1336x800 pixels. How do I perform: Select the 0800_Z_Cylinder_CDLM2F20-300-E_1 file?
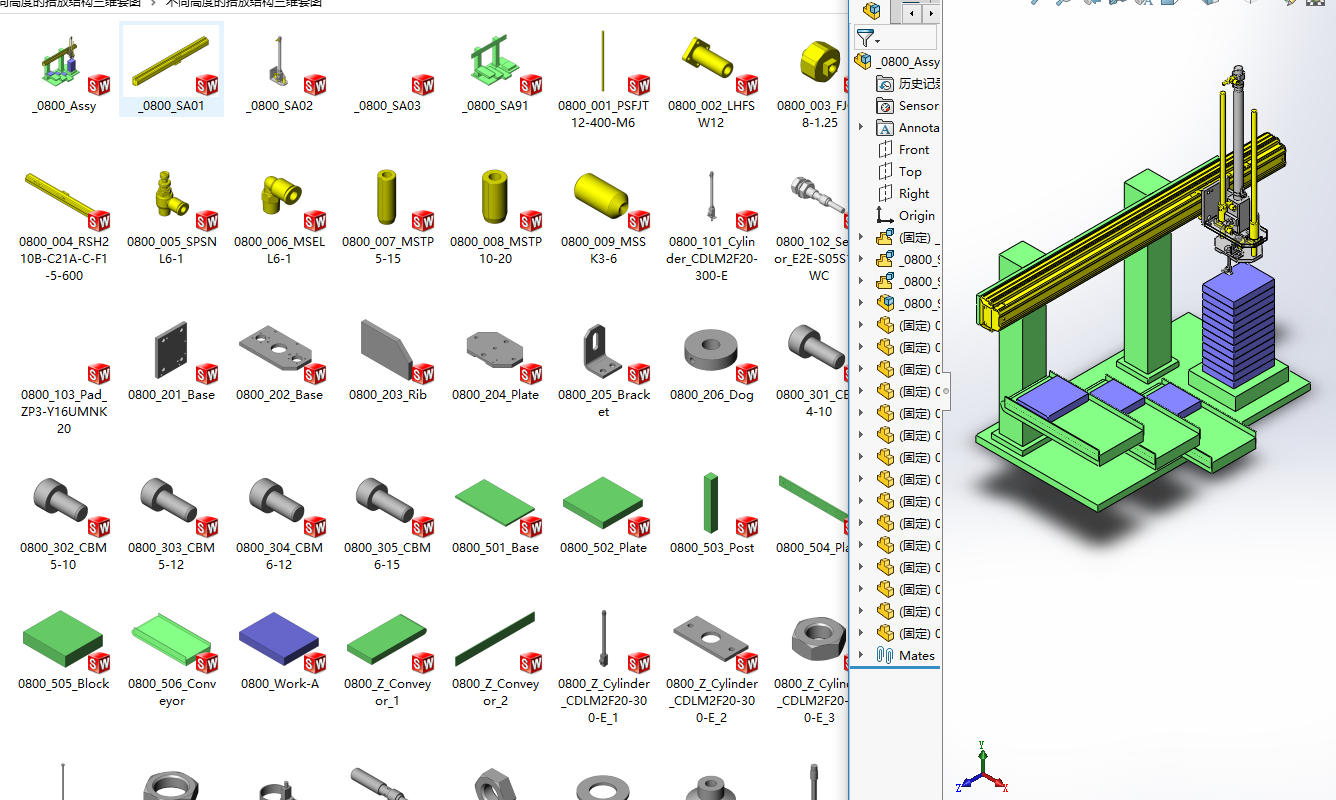pyautogui.click(x=604, y=666)
